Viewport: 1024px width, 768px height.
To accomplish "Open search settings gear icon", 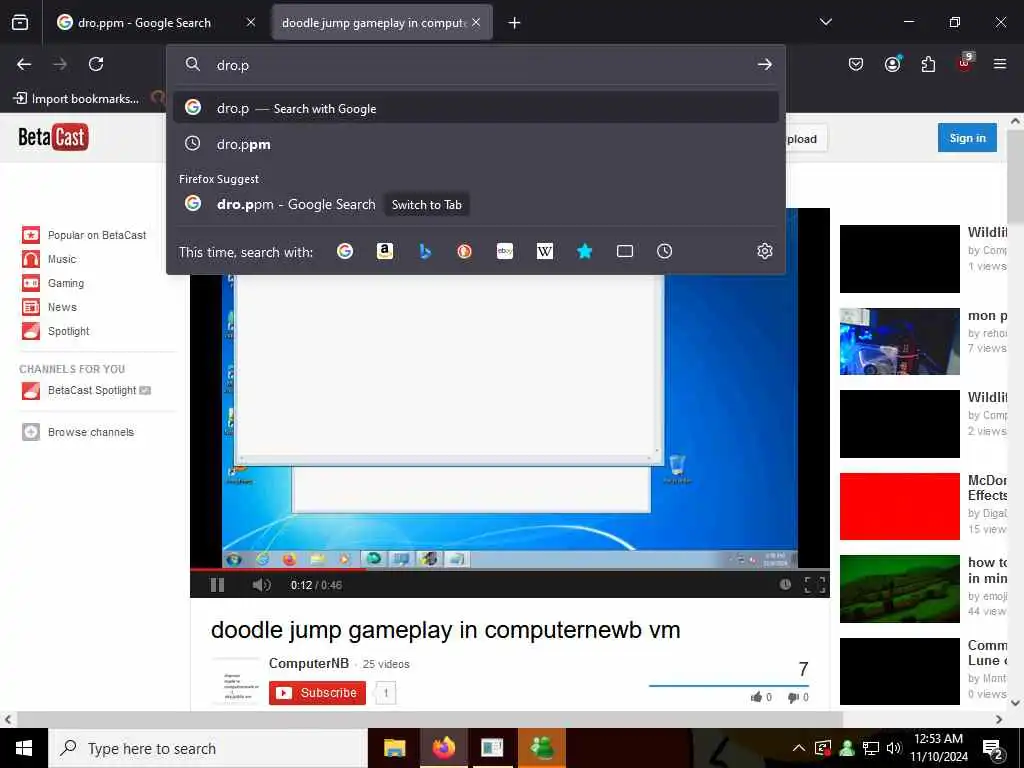I will (x=765, y=251).
